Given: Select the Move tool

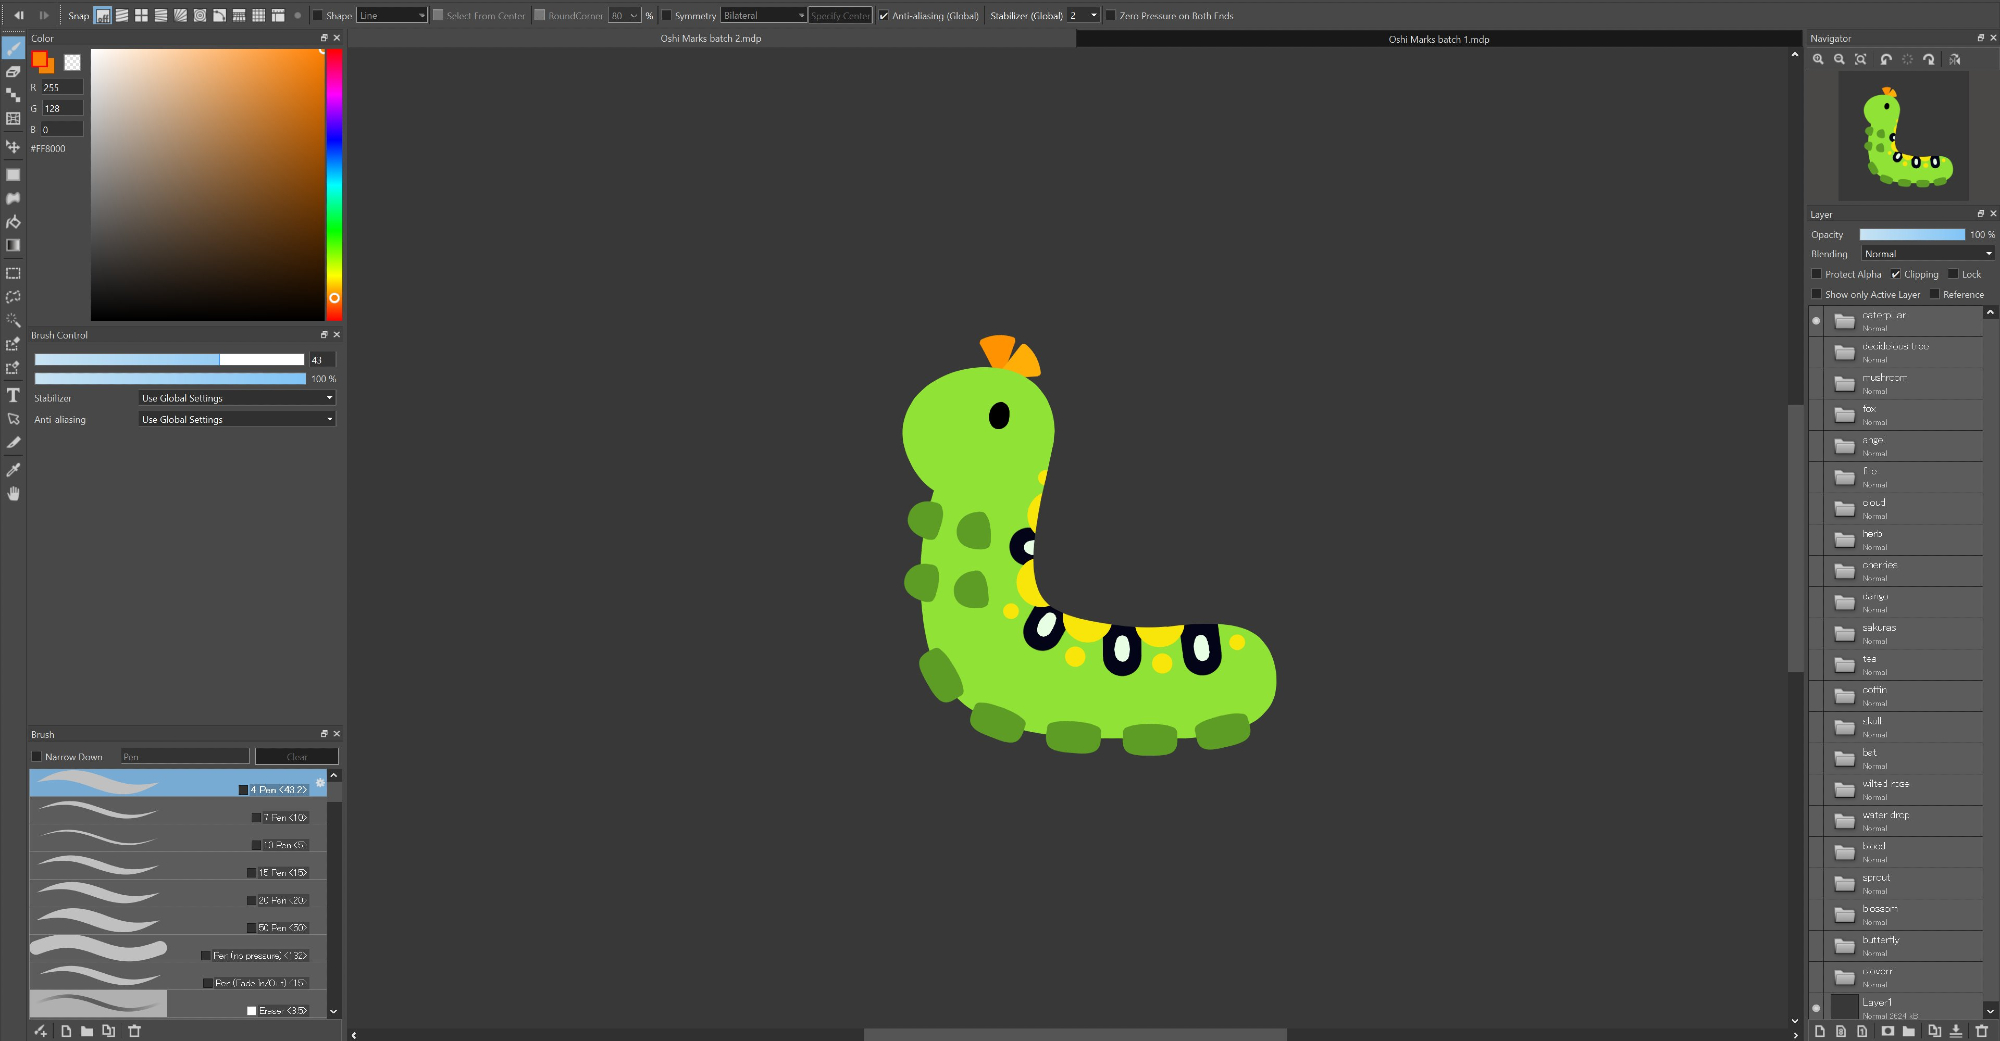Looking at the screenshot, I should point(13,147).
